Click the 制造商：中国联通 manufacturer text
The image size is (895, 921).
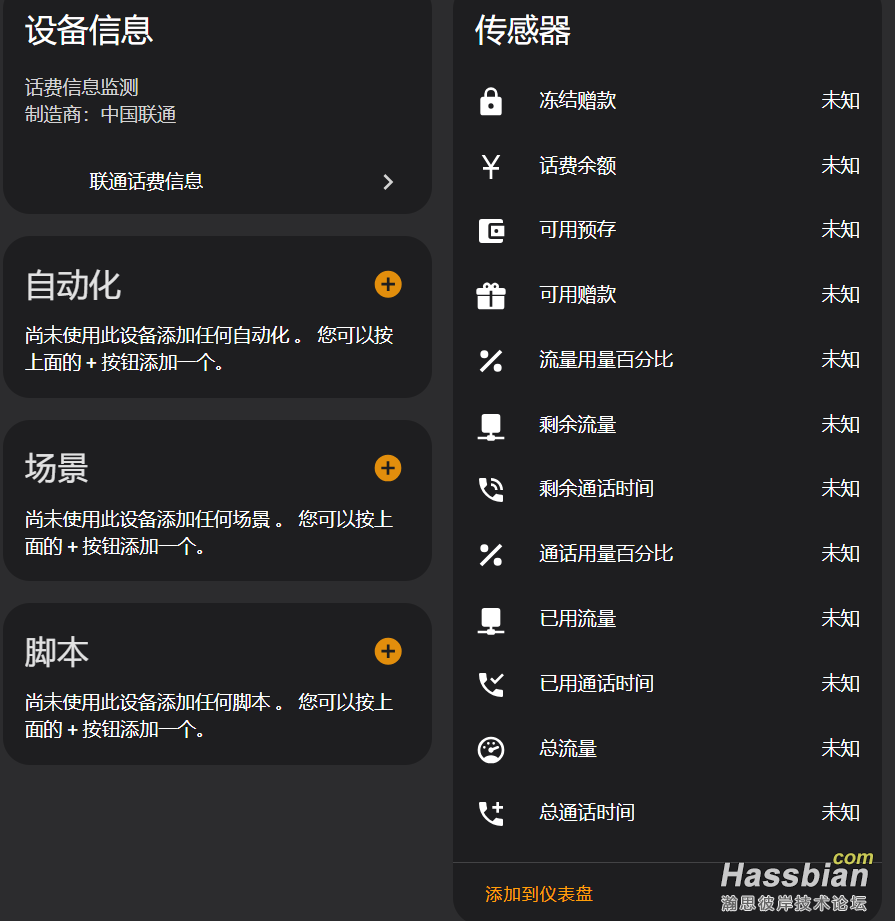pyautogui.click(x=100, y=115)
